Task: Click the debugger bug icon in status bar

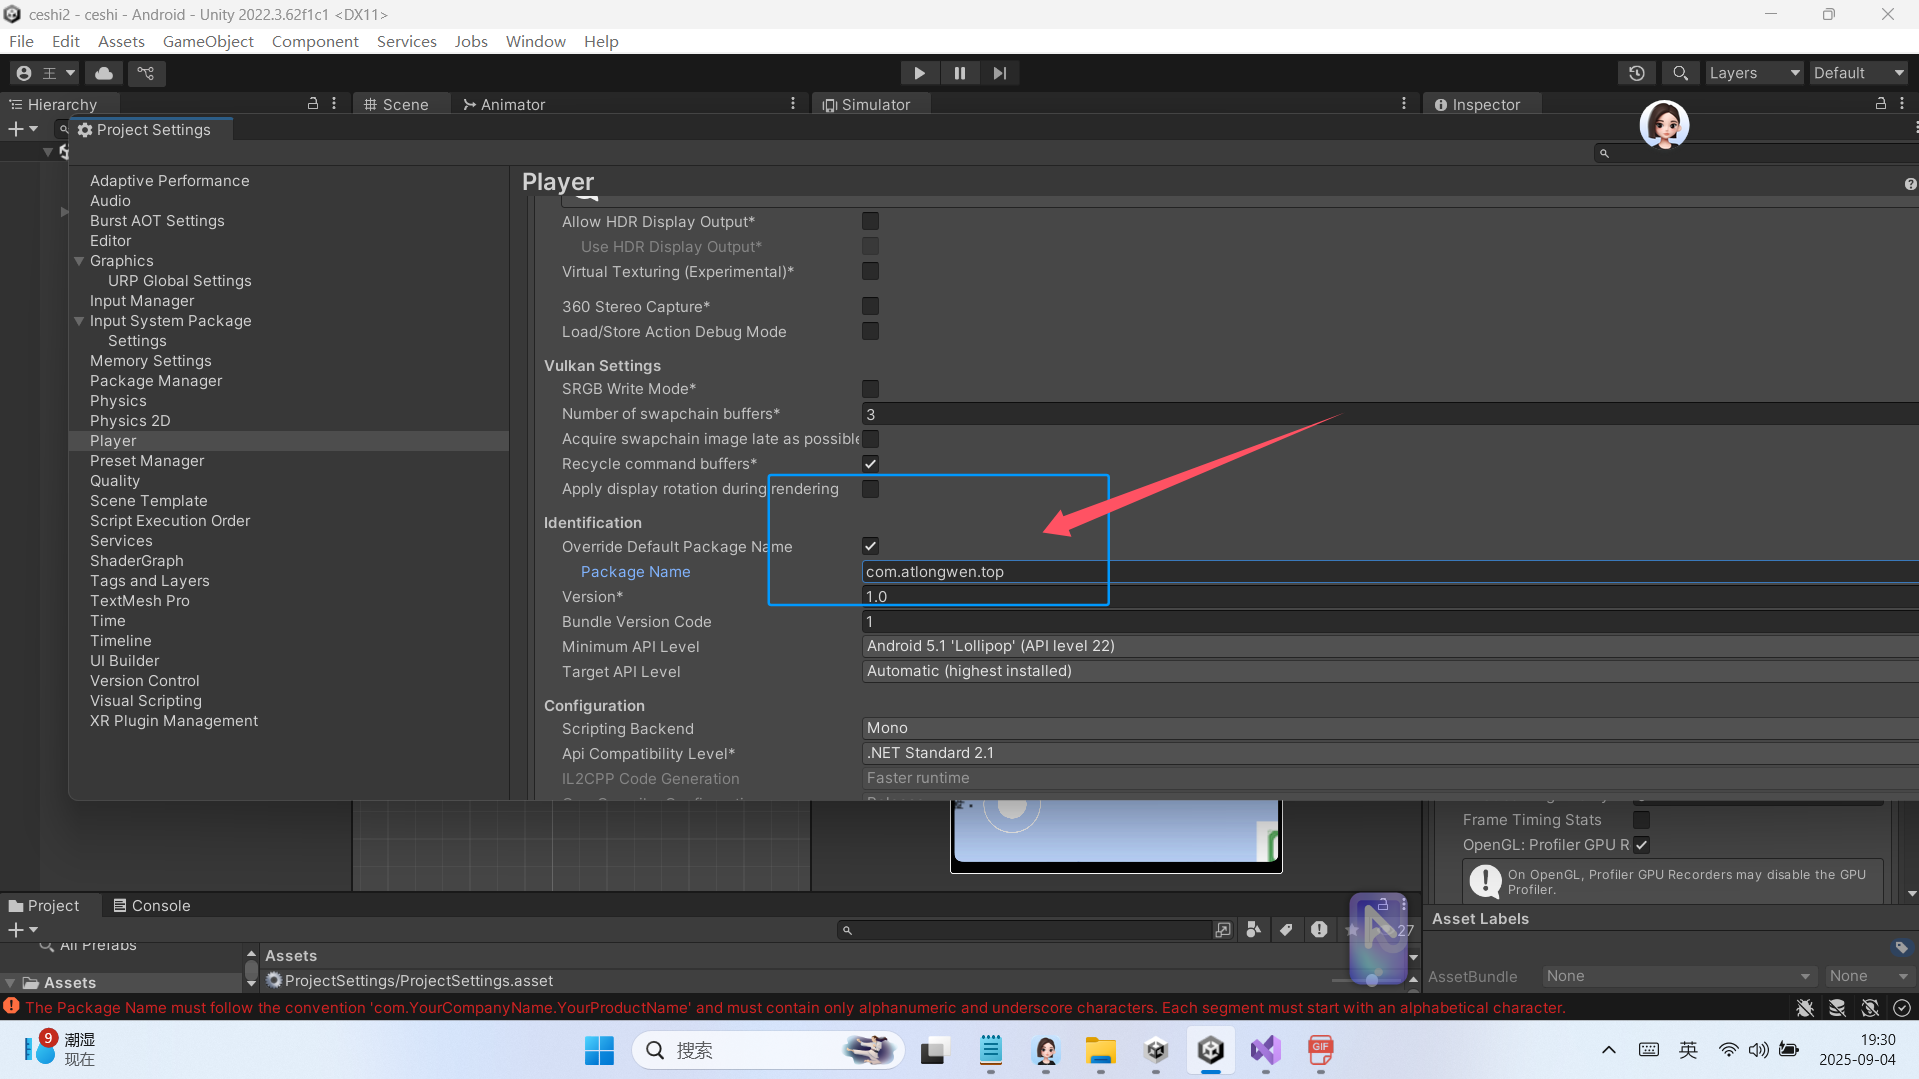Action: point(1805,1008)
